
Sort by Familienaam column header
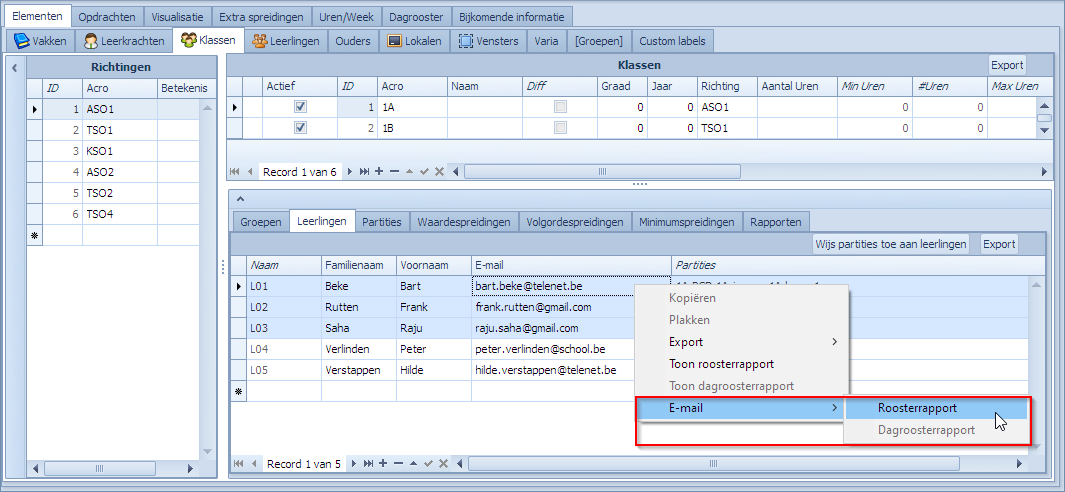pyautogui.click(x=359, y=265)
